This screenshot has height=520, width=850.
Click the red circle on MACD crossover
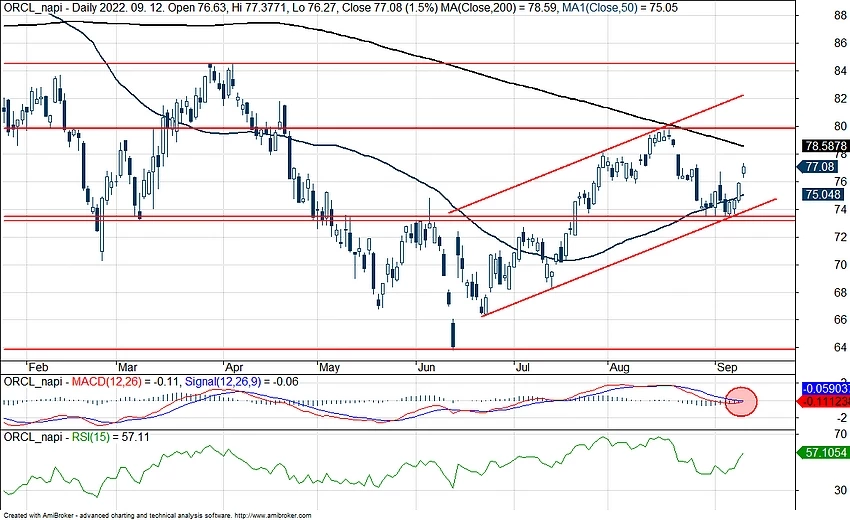(740, 401)
